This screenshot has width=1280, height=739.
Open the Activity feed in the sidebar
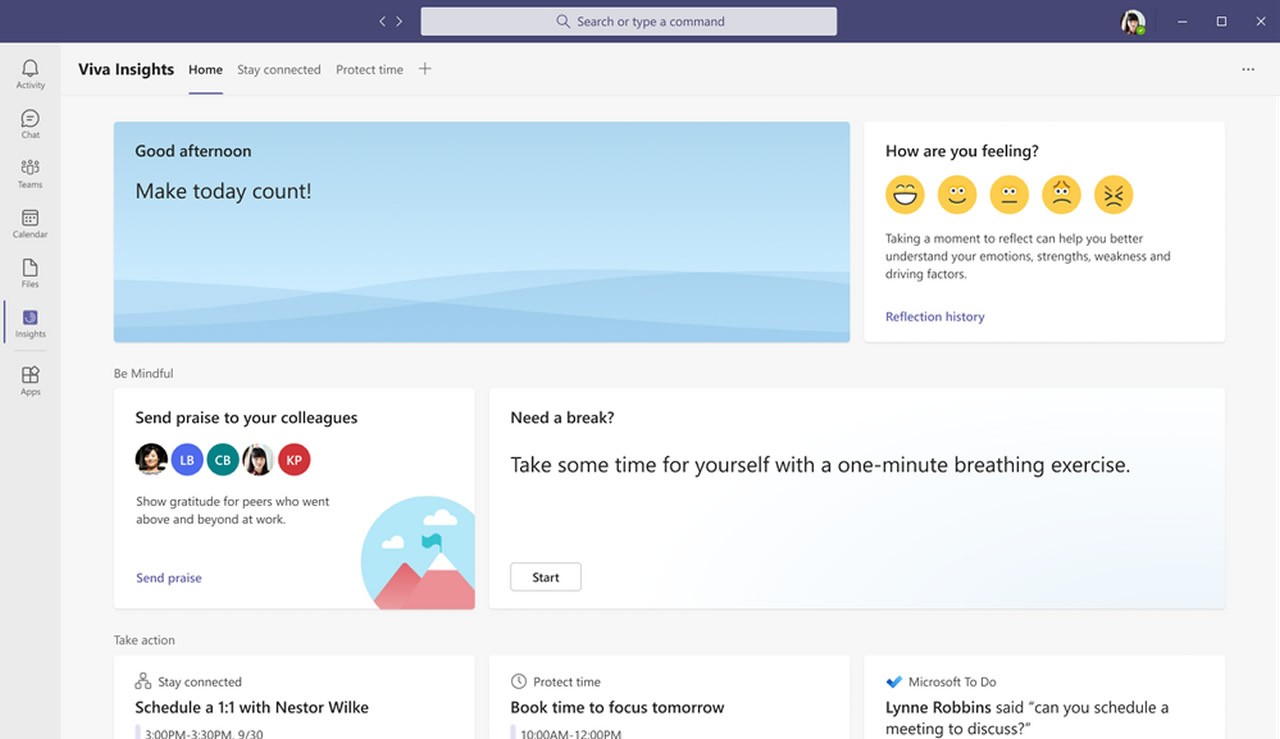point(30,73)
